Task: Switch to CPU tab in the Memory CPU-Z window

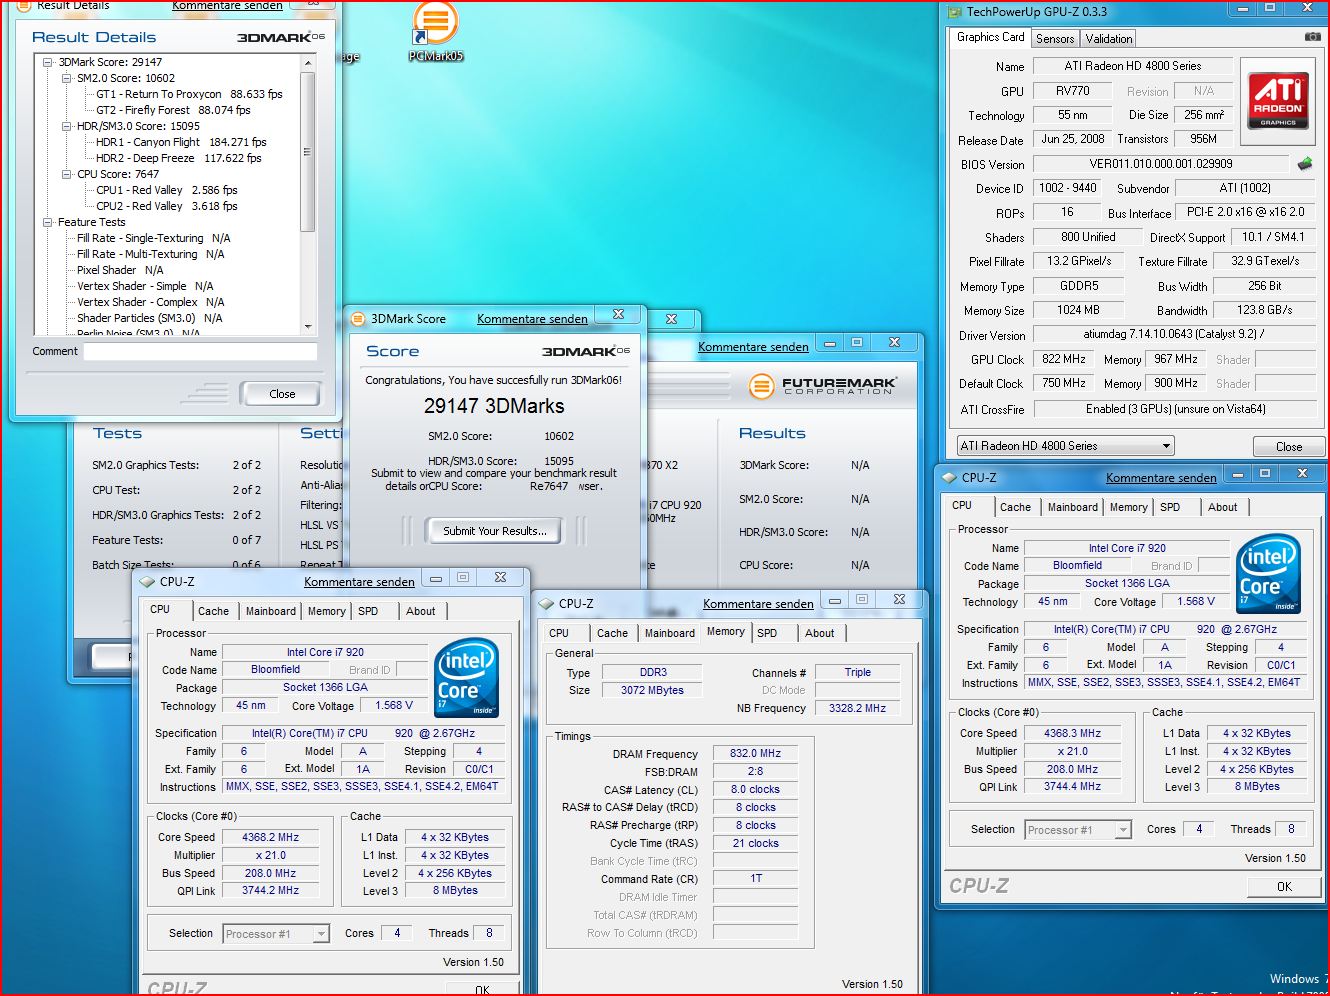Action: coord(559,633)
